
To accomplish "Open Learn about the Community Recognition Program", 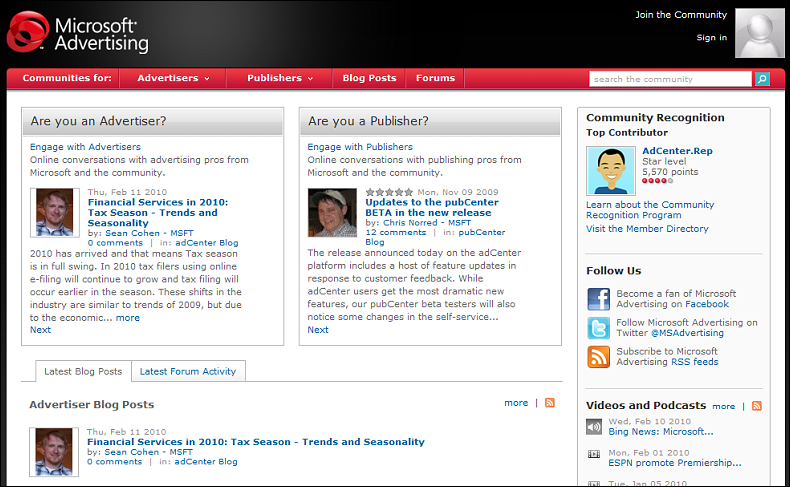I will pos(650,210).
